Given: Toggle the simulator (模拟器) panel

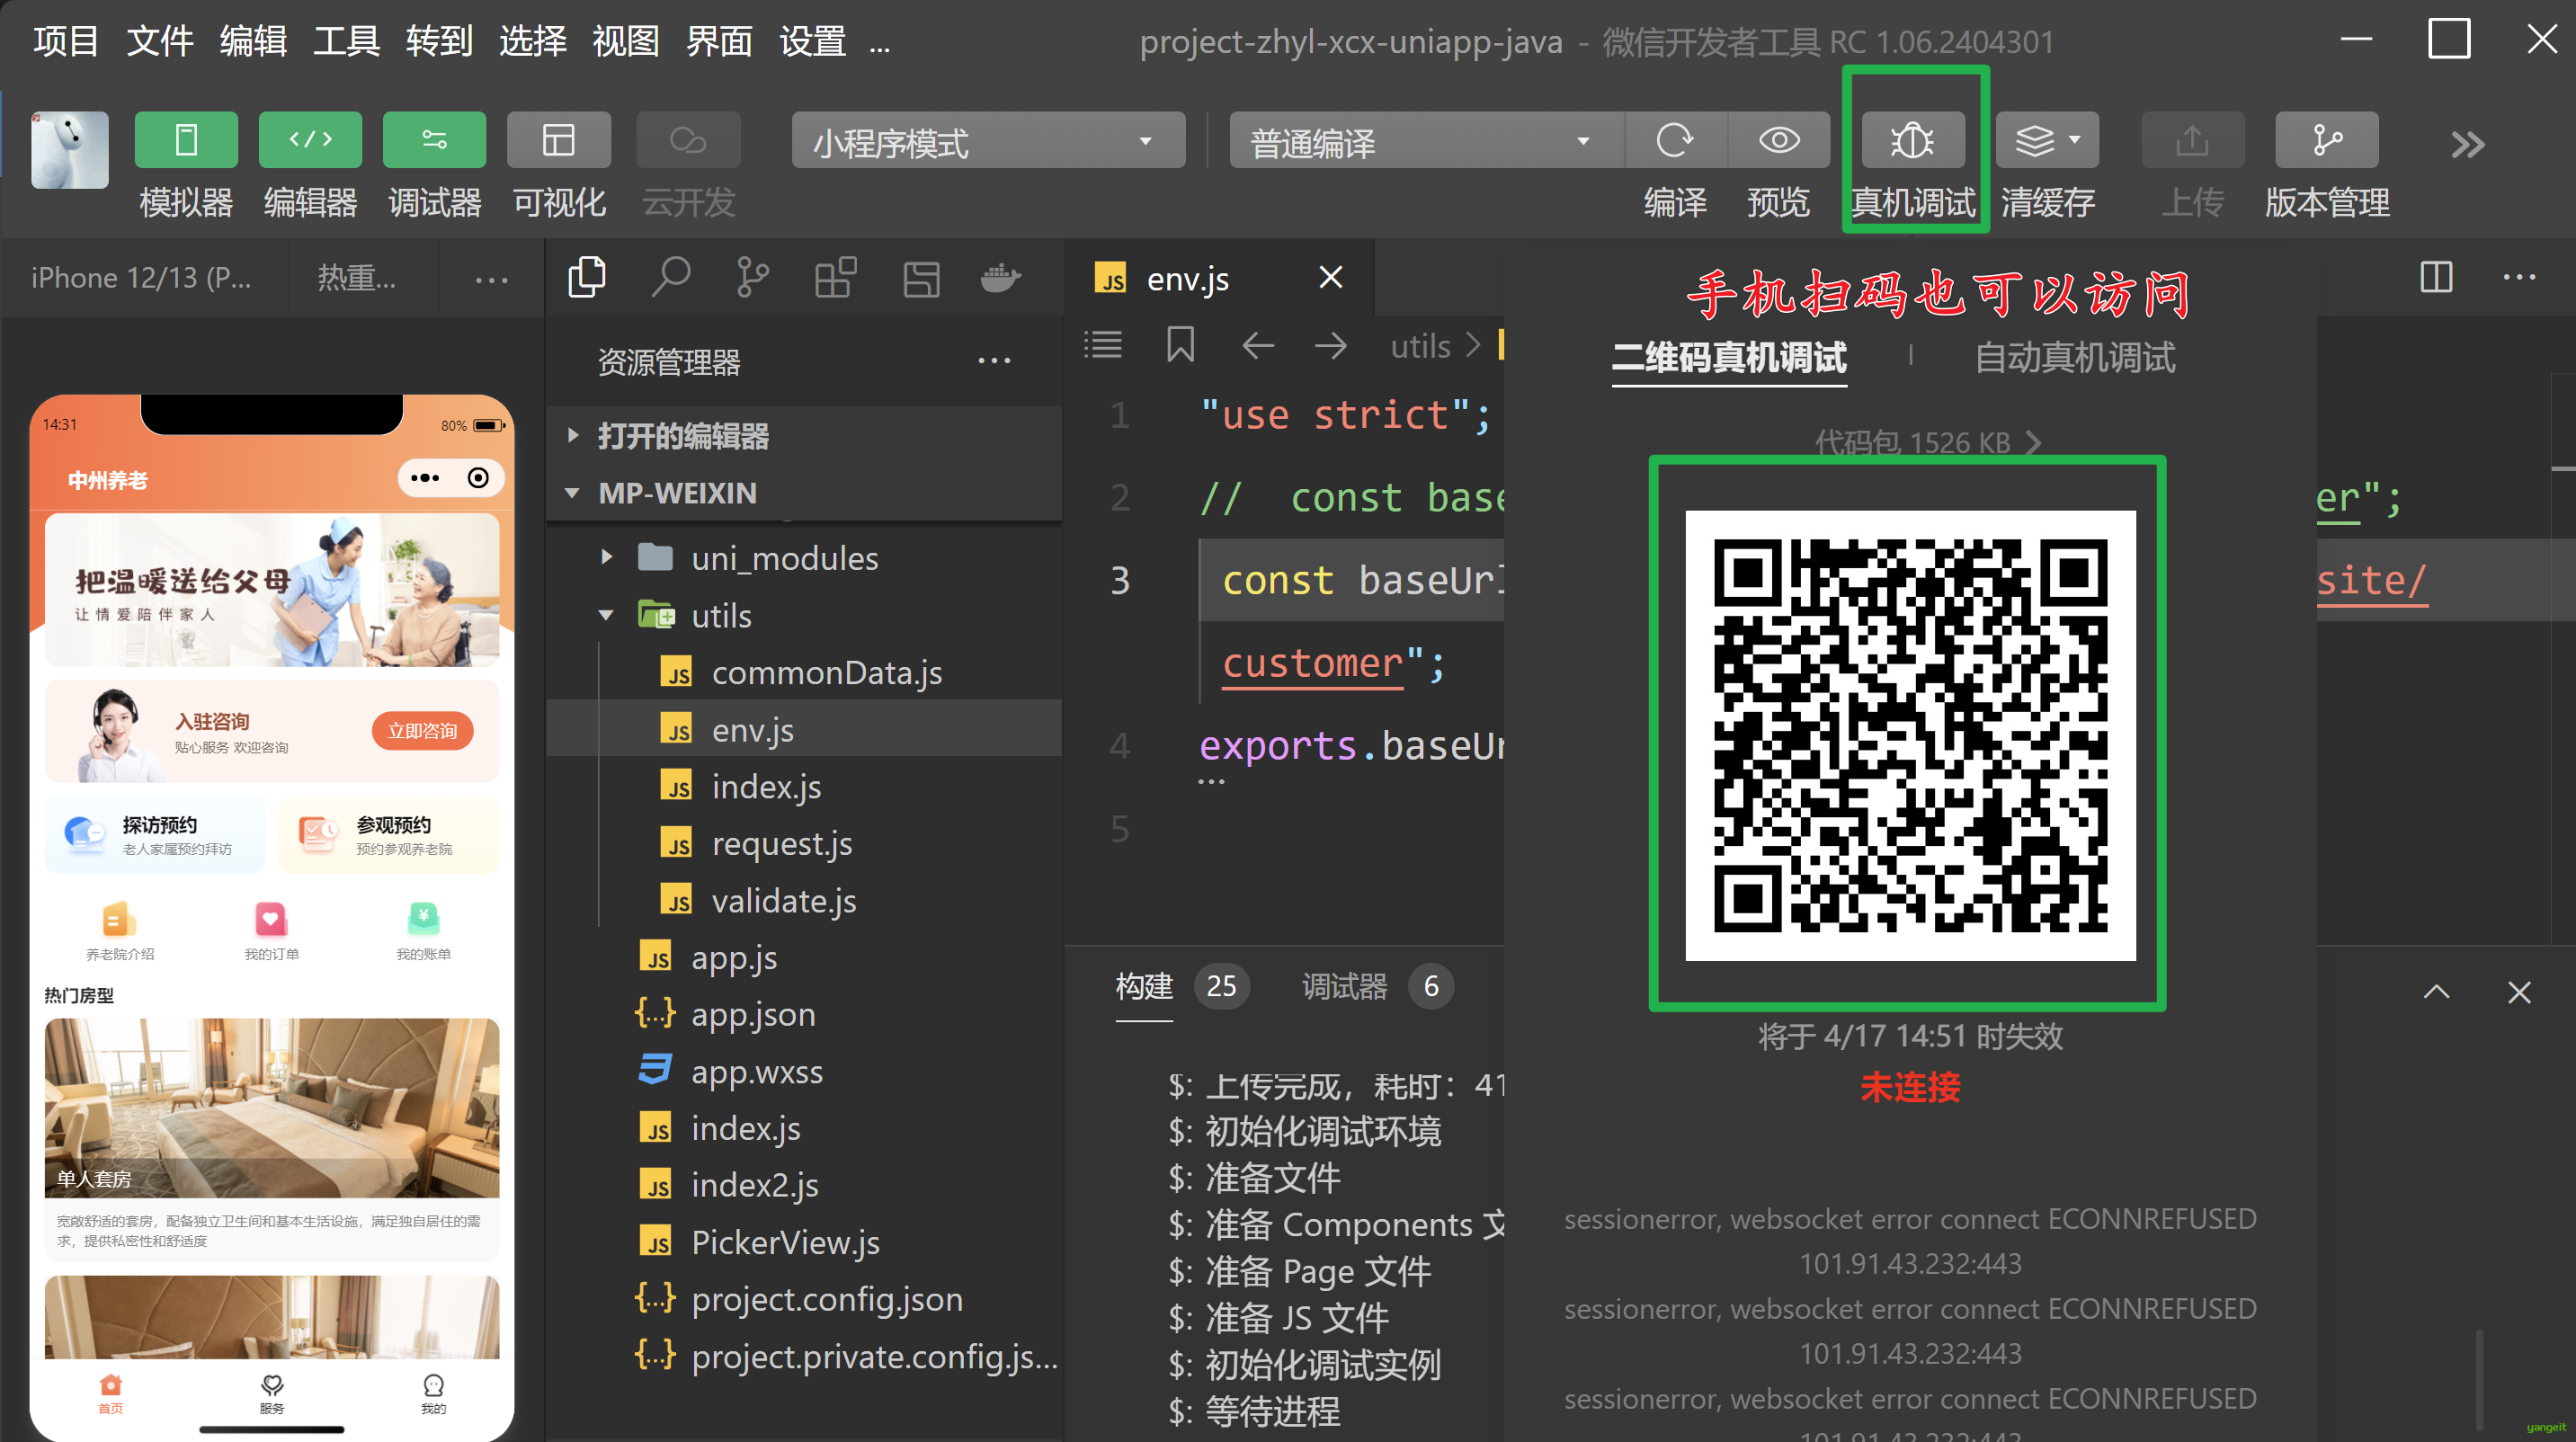Looking at the screenshot, I should point(186,140).
